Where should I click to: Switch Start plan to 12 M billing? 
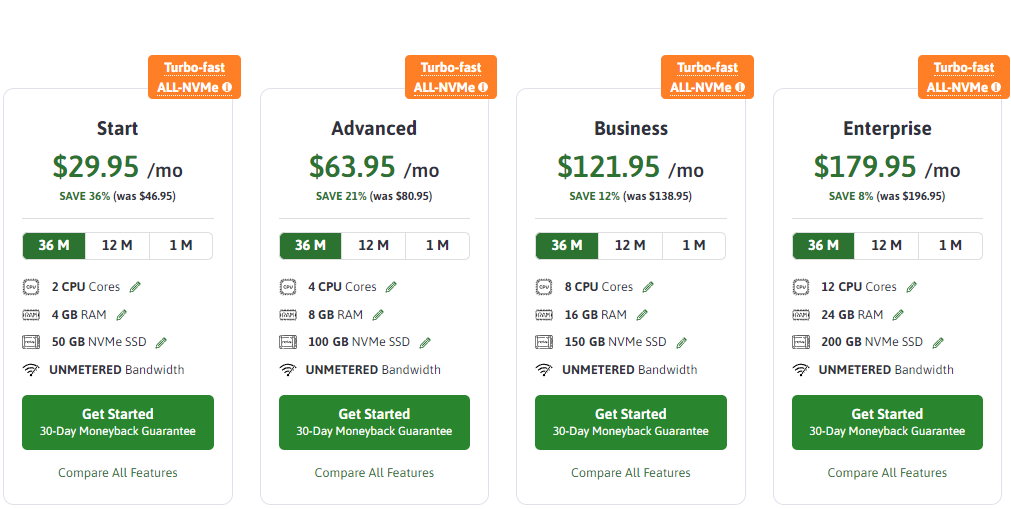(x=117, y=245)
